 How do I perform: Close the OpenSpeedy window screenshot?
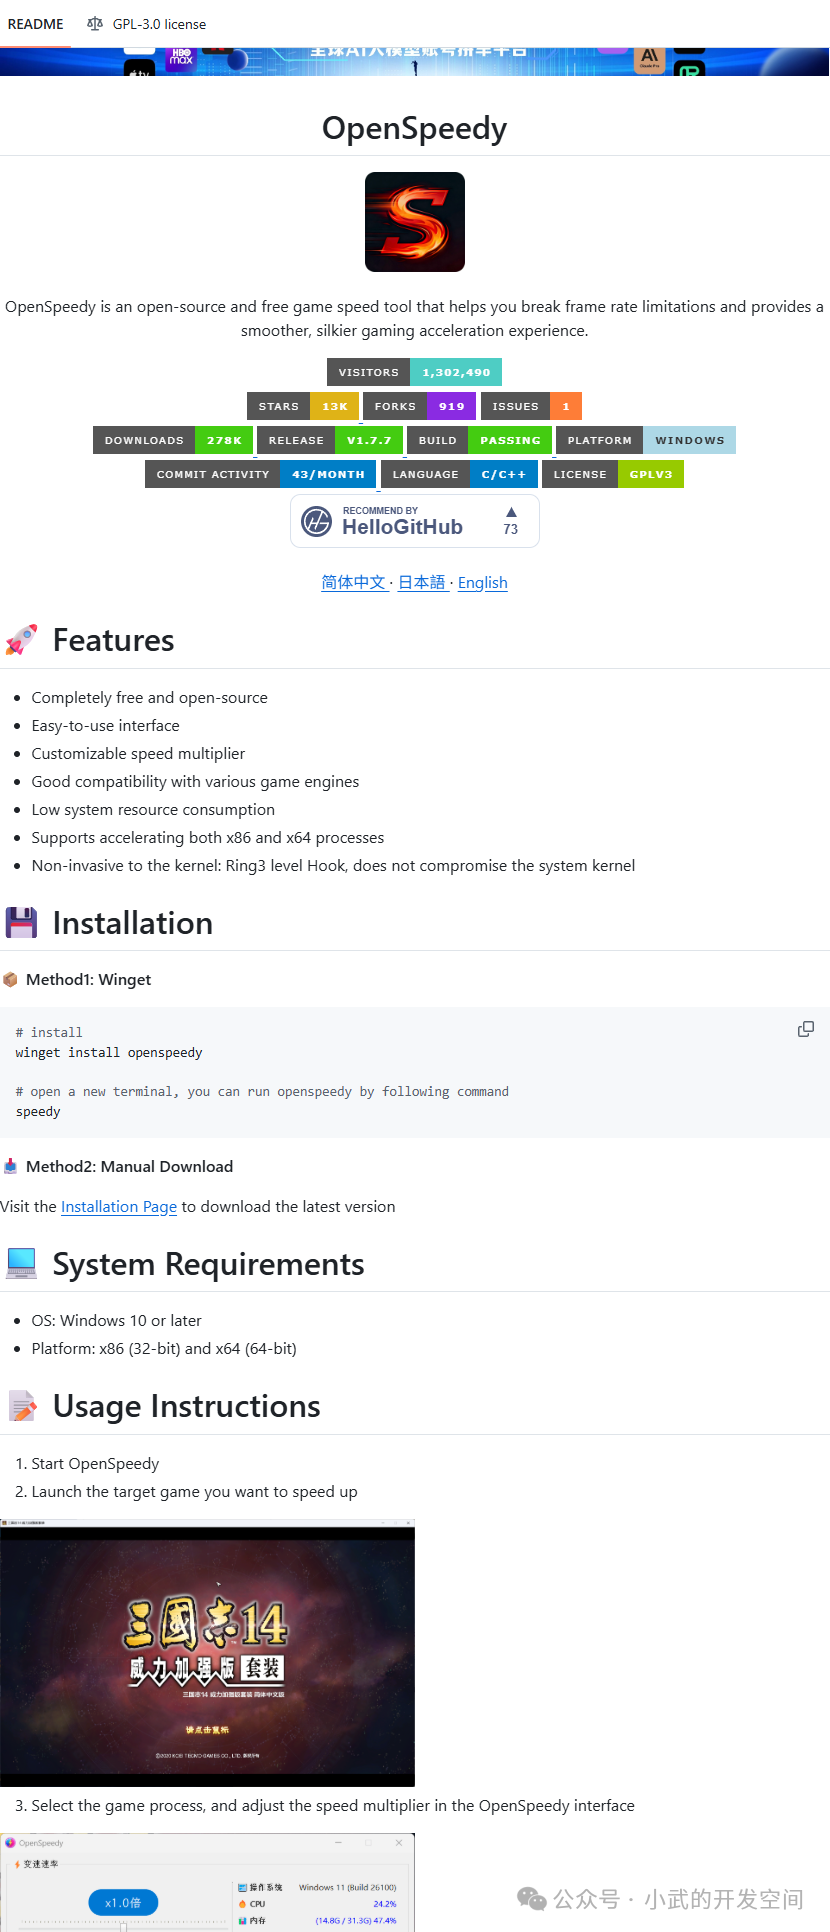click(399, 1842)
